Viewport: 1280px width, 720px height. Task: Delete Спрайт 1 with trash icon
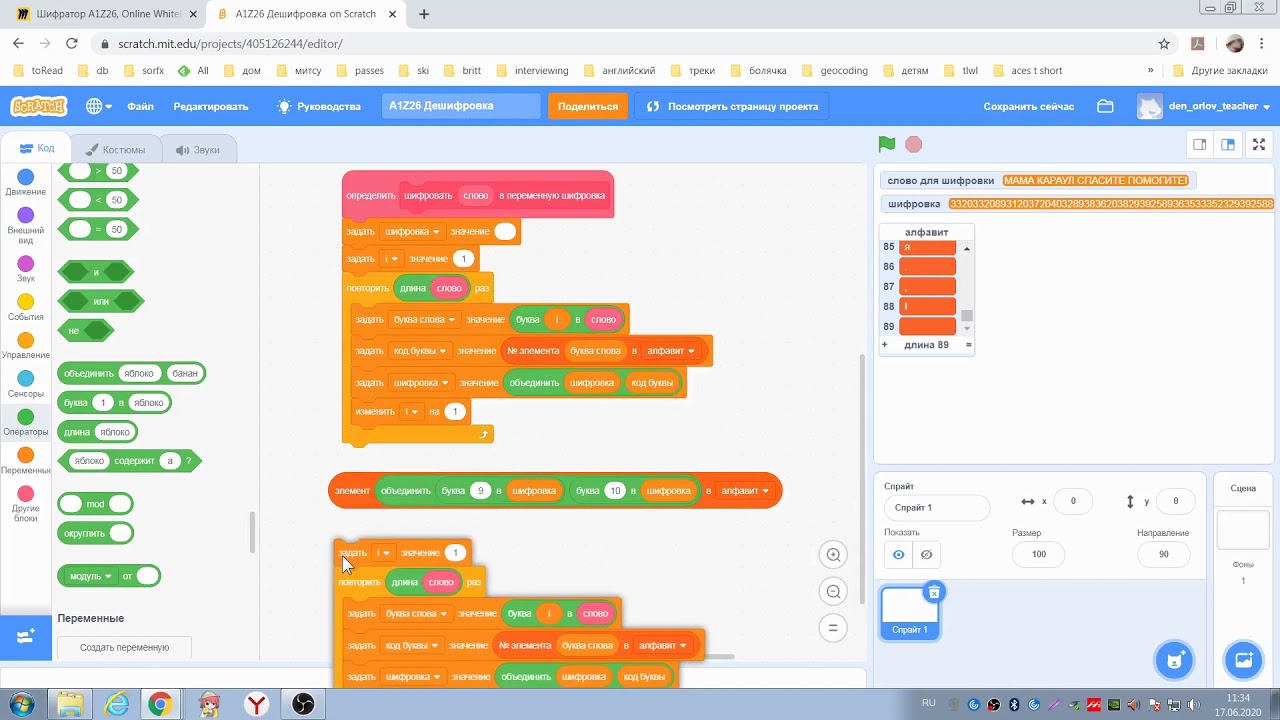pos(934,592)
